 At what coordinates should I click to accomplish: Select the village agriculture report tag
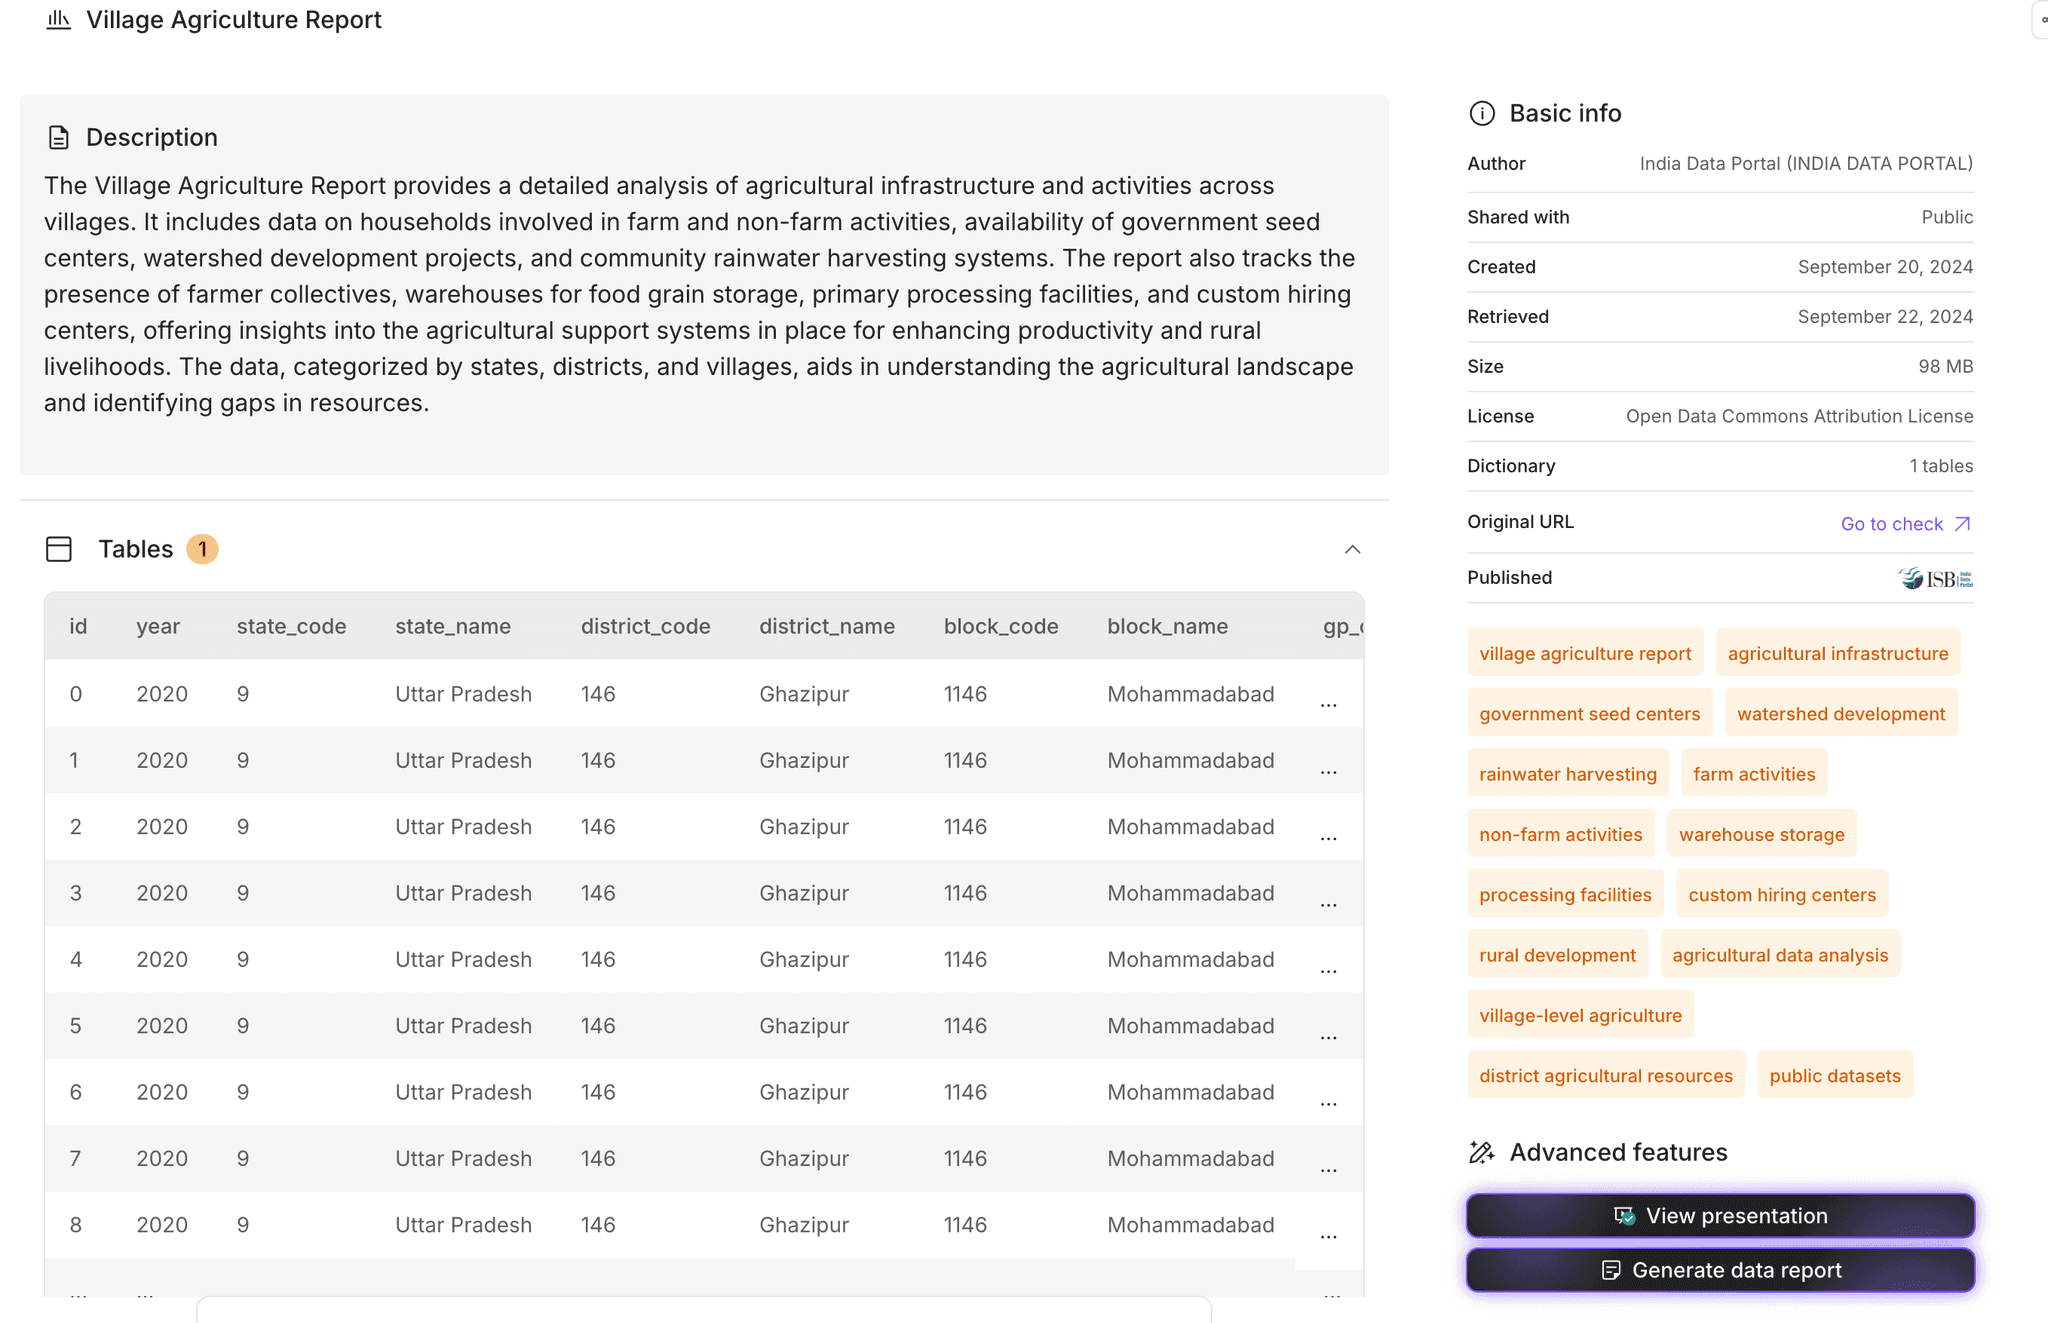point(1584,654)
